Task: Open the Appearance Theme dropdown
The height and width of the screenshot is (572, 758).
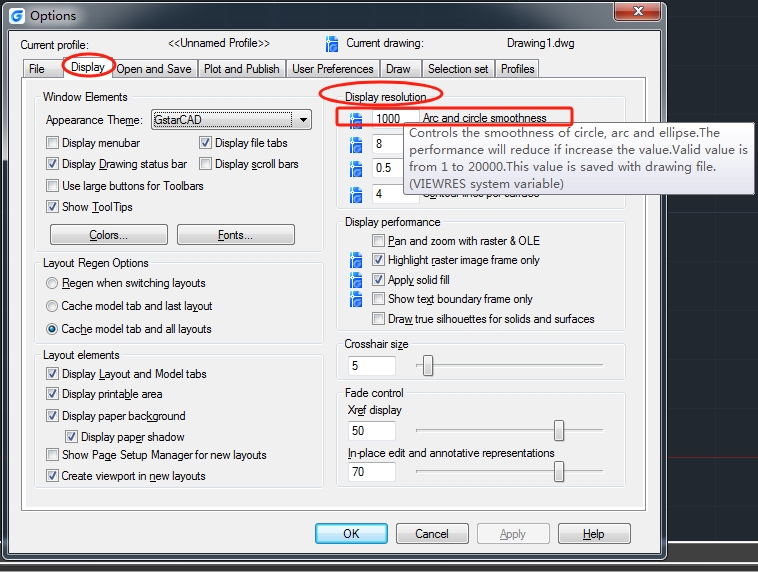Action: (x=304, y=120)
